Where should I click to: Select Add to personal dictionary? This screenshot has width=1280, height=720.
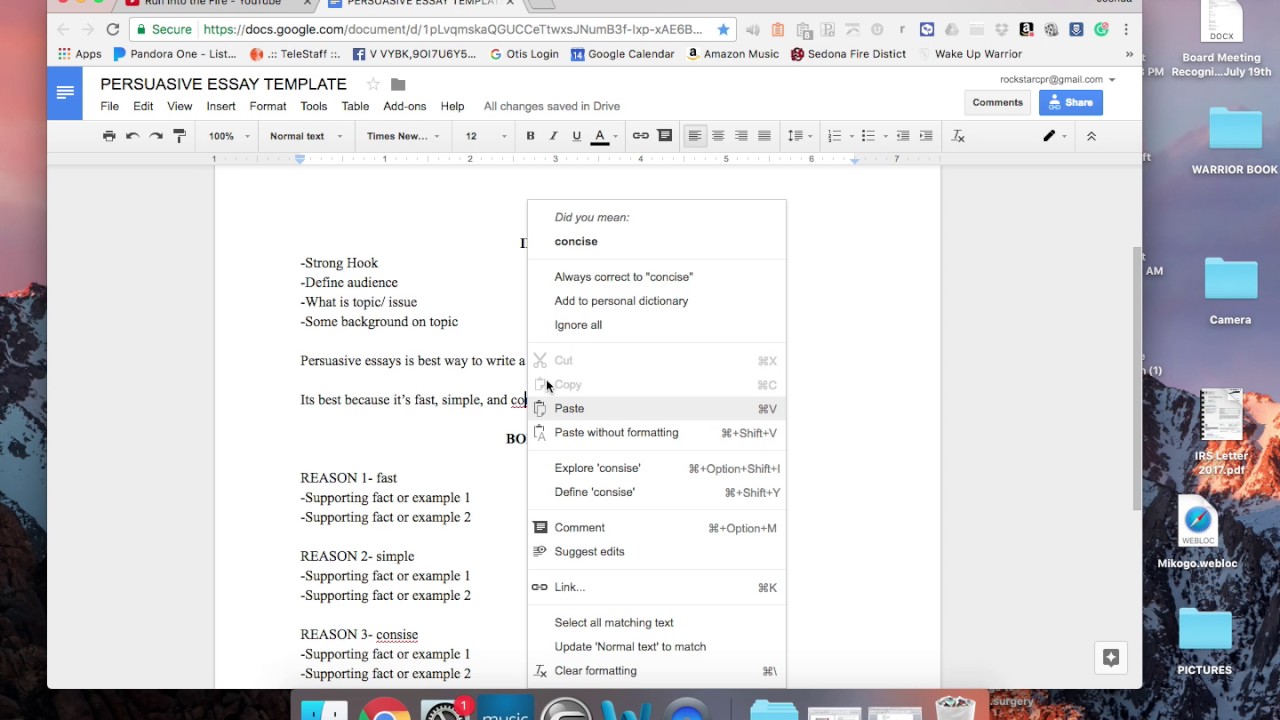pyautogui.click(x=657, y=301)
